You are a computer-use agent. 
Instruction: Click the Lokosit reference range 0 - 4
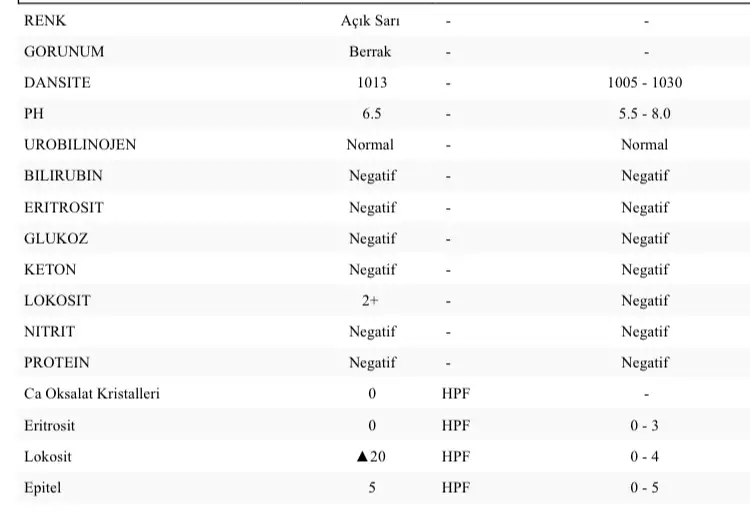[645, 457]
